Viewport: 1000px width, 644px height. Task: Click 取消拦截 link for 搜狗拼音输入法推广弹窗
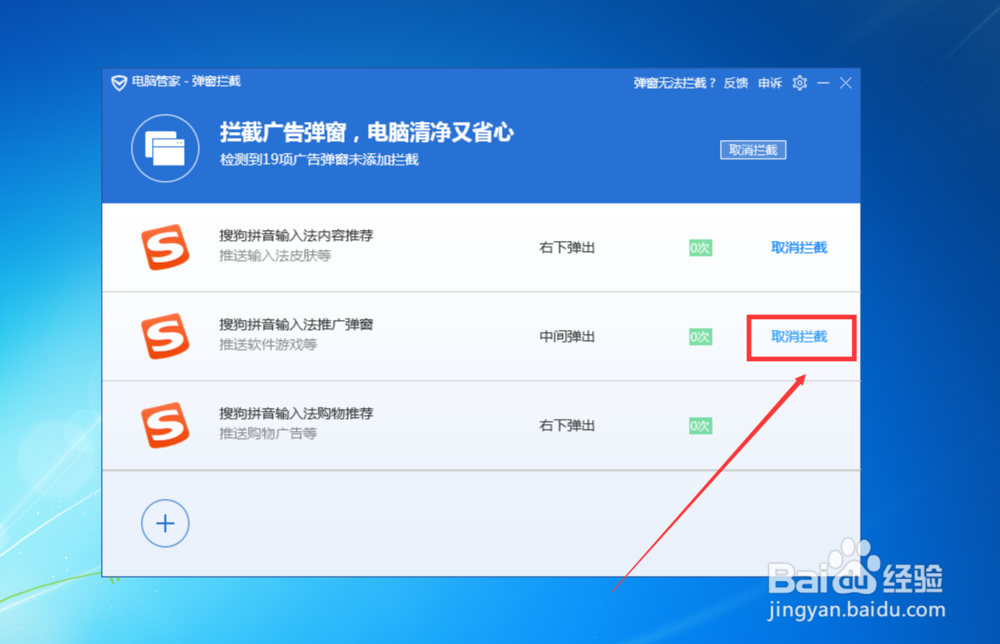tap(799, 337)
